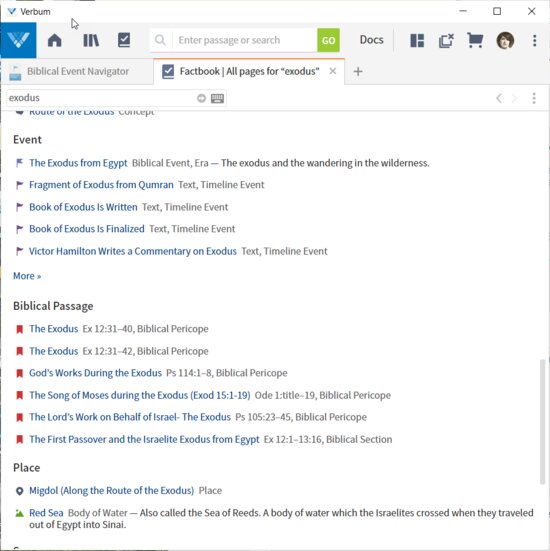Expand more Event results with More »
The width and height of the screenshot is (550, 551).
pyautogui.click(x=27, y=276)
